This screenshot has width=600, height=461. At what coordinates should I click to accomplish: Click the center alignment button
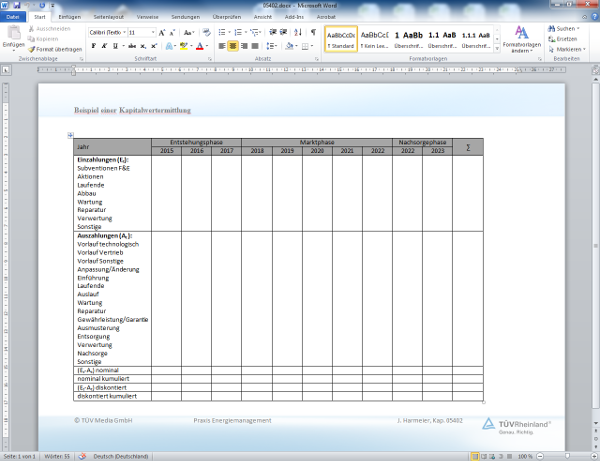click(233, 46)
